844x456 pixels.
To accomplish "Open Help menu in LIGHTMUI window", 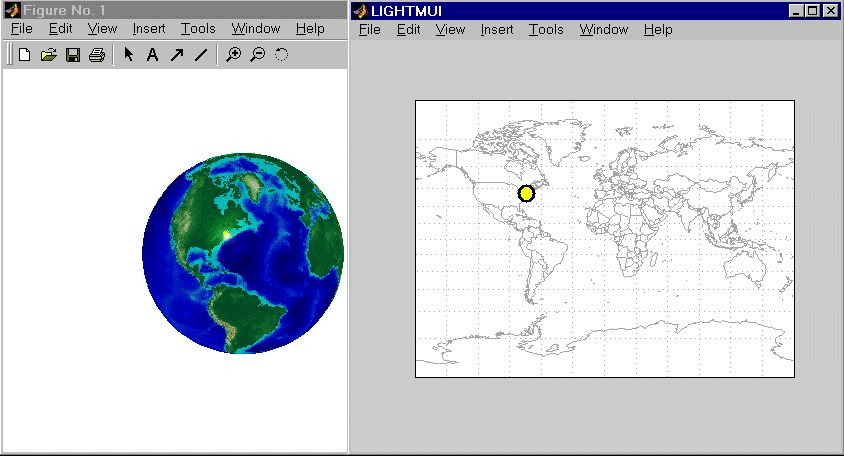I will (x=658, y=30).
